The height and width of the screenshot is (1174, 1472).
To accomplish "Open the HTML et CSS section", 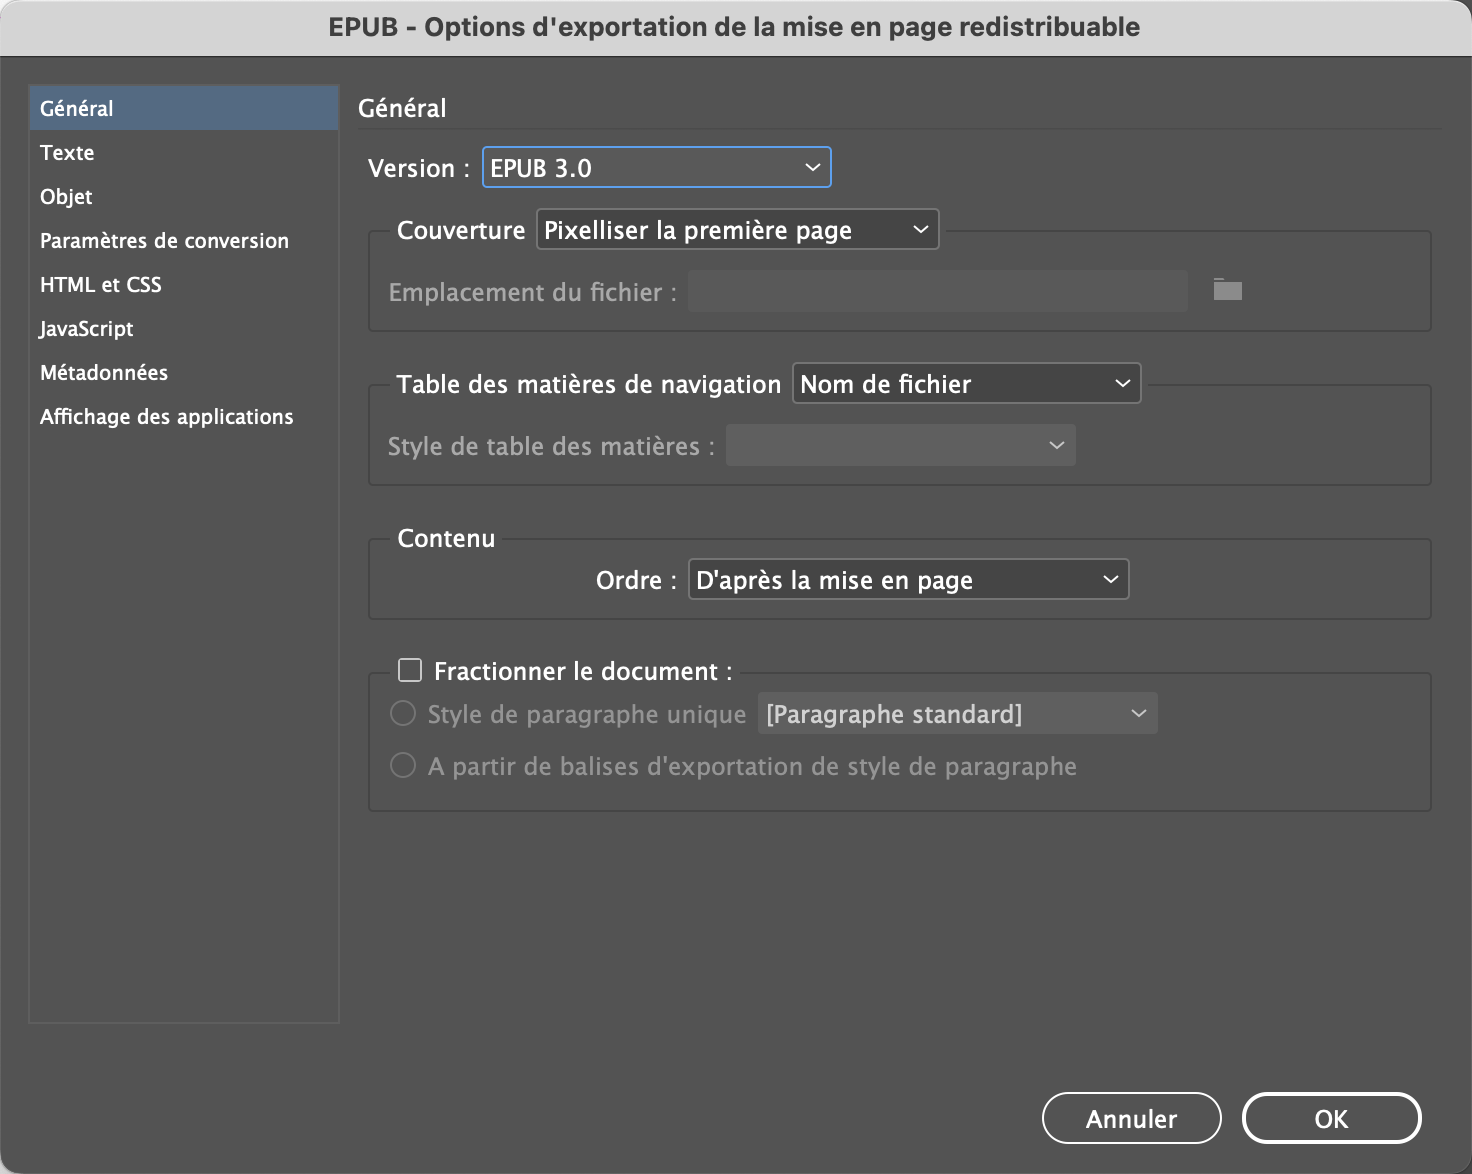I will (x=101, y=284).
